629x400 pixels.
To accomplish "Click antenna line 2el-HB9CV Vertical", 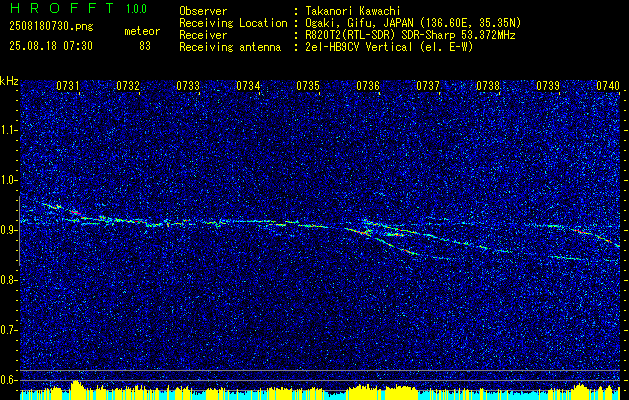I will click(389, 47).
